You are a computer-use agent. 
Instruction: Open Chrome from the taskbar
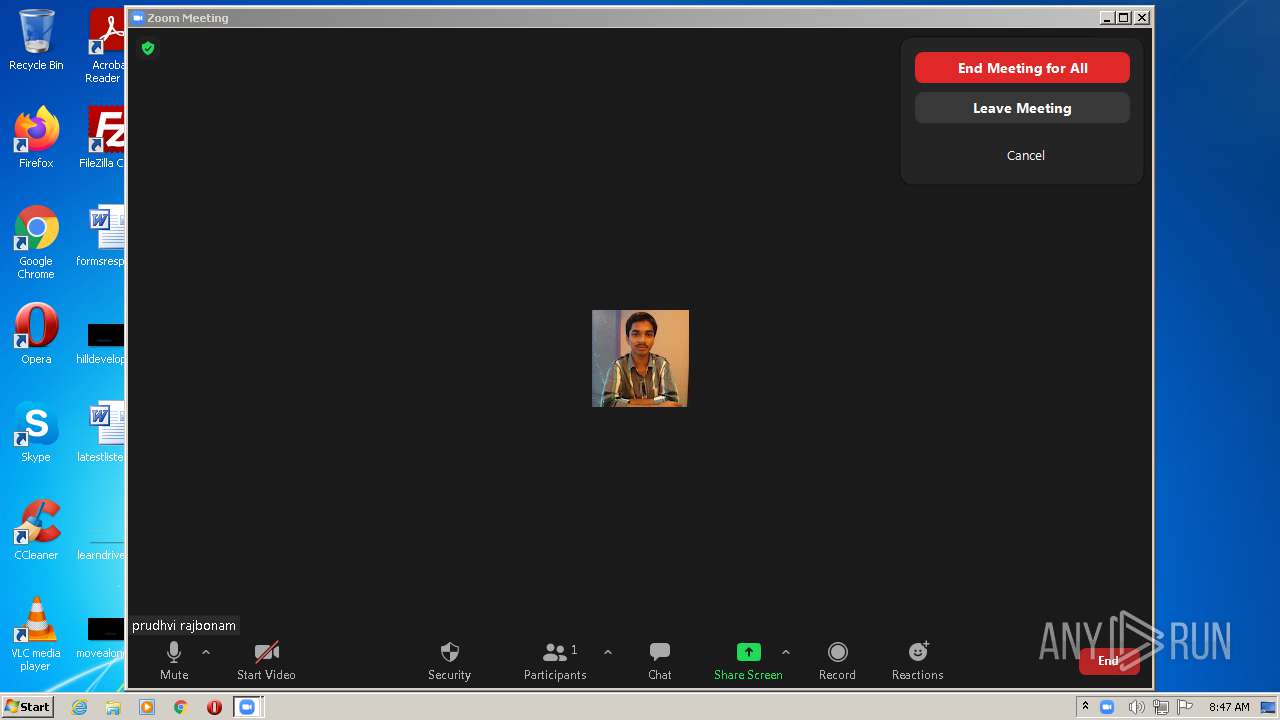click(x=181, y=707)
